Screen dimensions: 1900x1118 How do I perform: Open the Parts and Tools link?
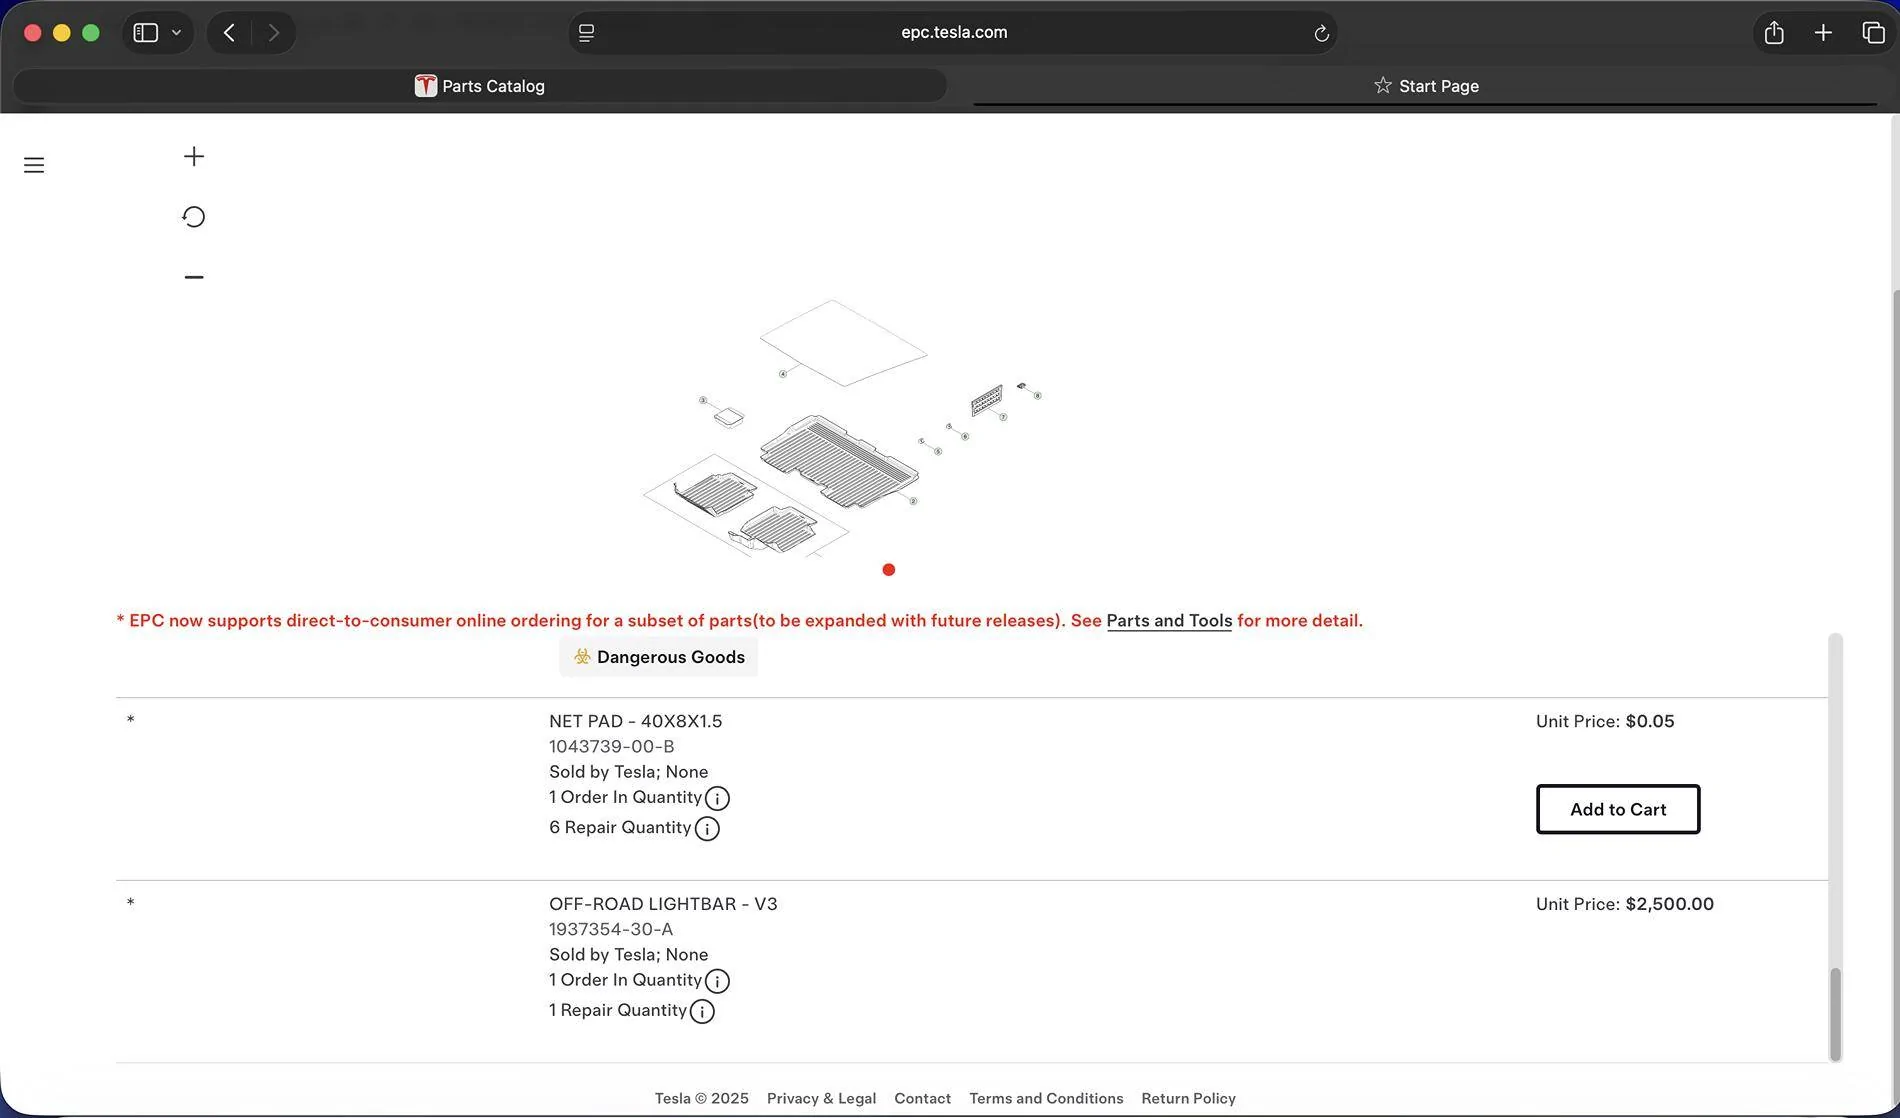[x=1169, y=620]
